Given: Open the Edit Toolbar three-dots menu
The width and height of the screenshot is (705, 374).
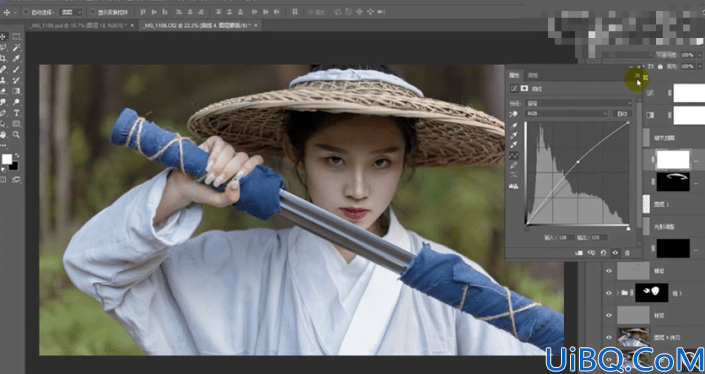Looking at the screenshot, I should click(3, 145).
